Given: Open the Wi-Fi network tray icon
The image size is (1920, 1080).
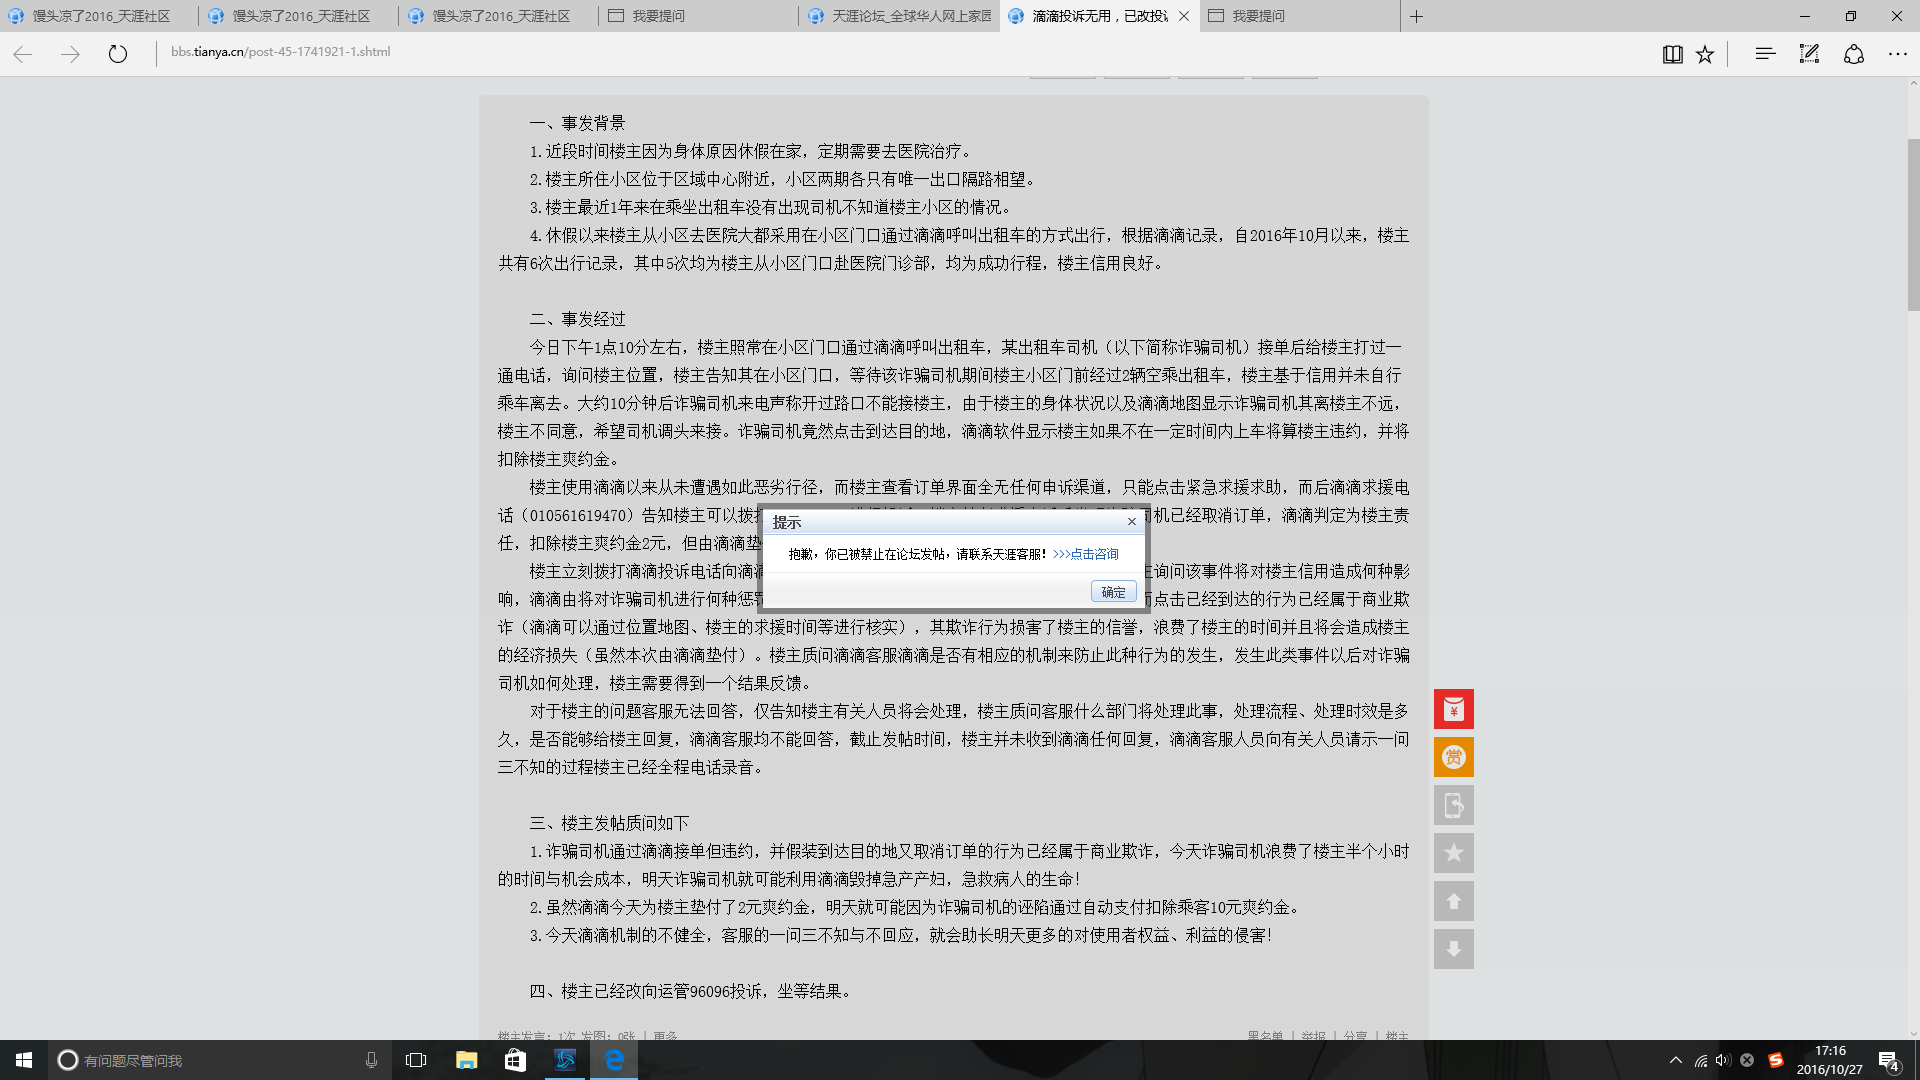Looking at the screenshot, I should [1700, 1060].
